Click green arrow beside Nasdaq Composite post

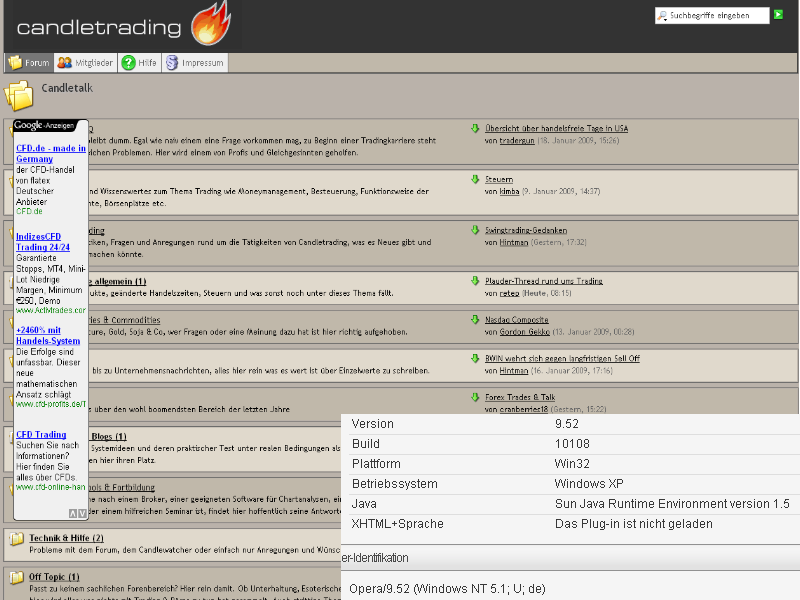click(476, 319)
